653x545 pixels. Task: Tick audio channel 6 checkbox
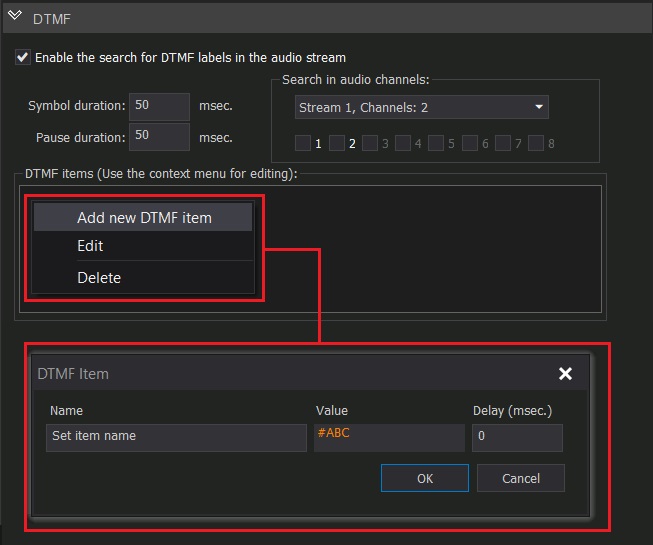pos(470,143)
